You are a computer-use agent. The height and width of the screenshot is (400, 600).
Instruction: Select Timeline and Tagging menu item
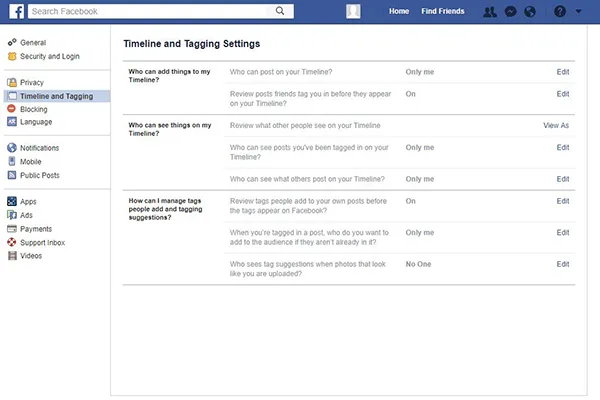tap(57, 96)
